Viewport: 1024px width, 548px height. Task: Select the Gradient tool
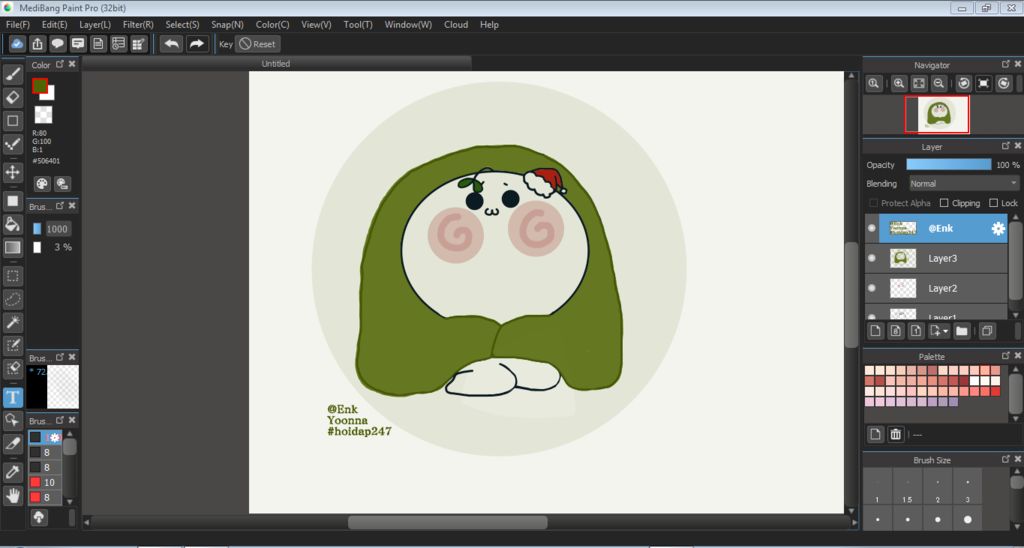(12, 248)
